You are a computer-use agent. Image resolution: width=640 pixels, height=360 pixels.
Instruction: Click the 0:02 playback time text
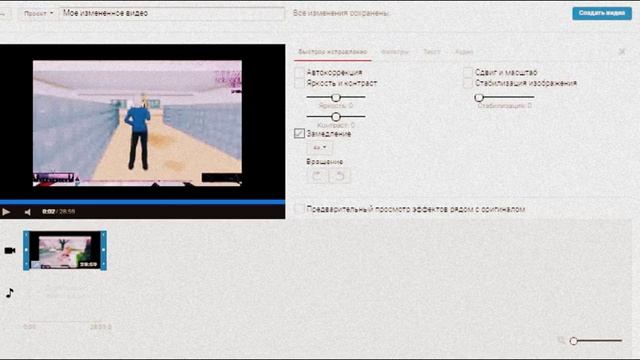click(49, 212)
